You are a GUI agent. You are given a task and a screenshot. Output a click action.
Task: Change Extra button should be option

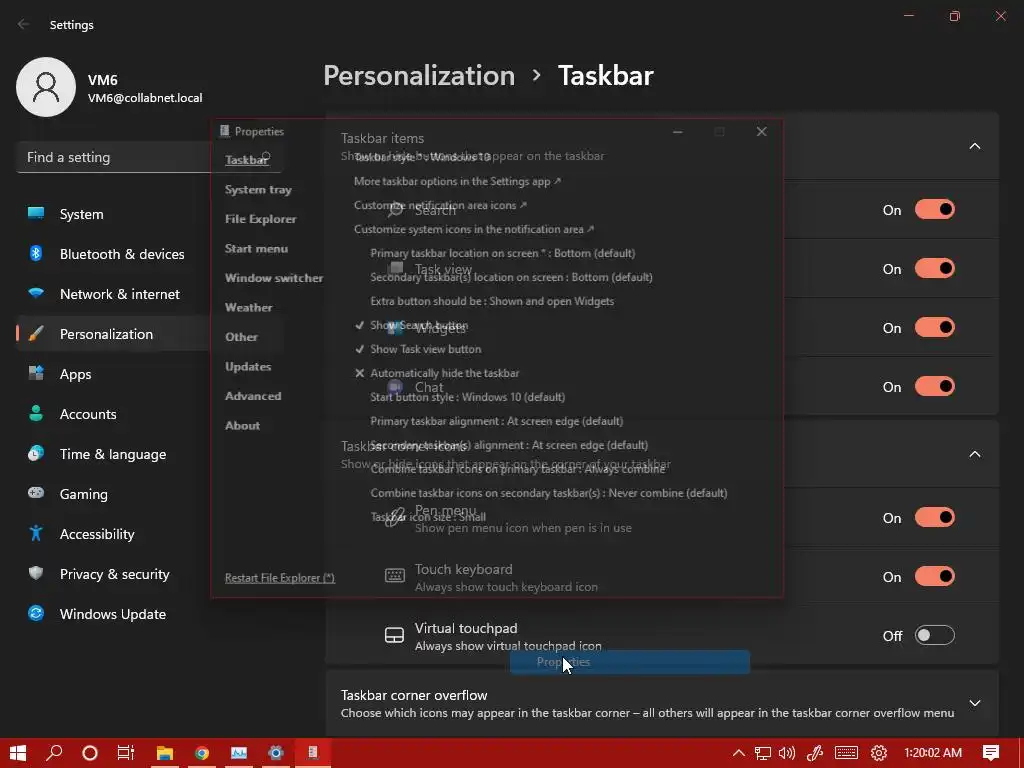click(x=492, y=302)
